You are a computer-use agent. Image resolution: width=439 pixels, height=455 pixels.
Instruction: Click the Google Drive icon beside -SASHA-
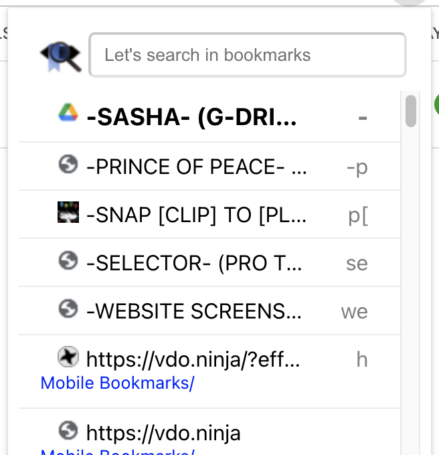68,112
